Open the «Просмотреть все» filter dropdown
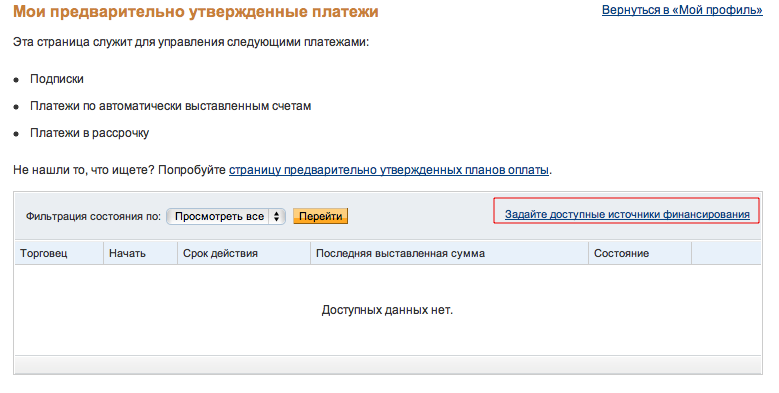Image resolution: width=779 pixels, height=393 pixels. tap(226, 217)
